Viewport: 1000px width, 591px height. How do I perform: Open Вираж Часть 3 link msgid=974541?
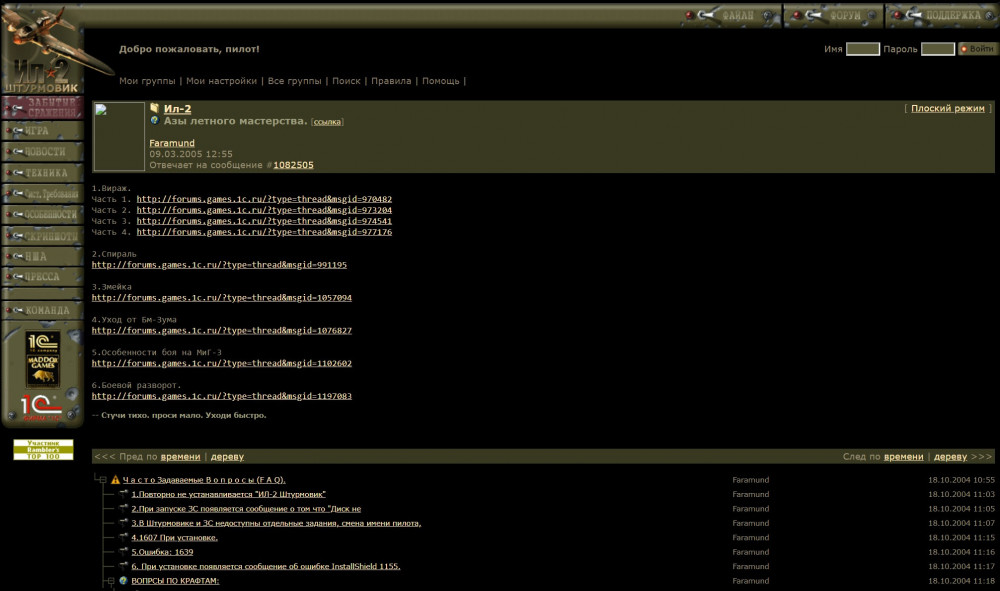264,221
